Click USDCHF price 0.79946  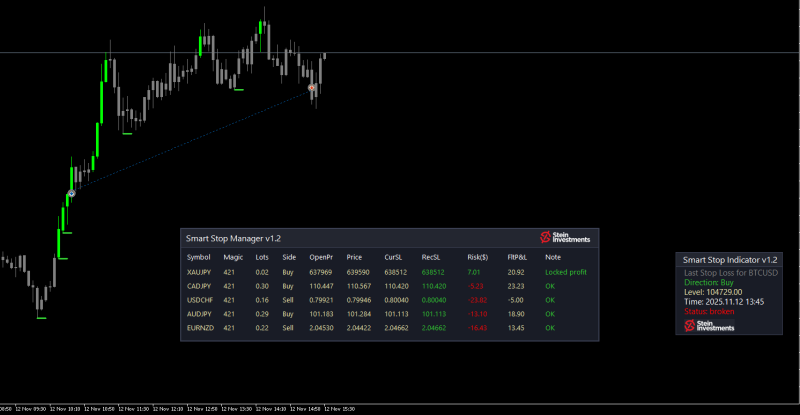pos(359,300)
